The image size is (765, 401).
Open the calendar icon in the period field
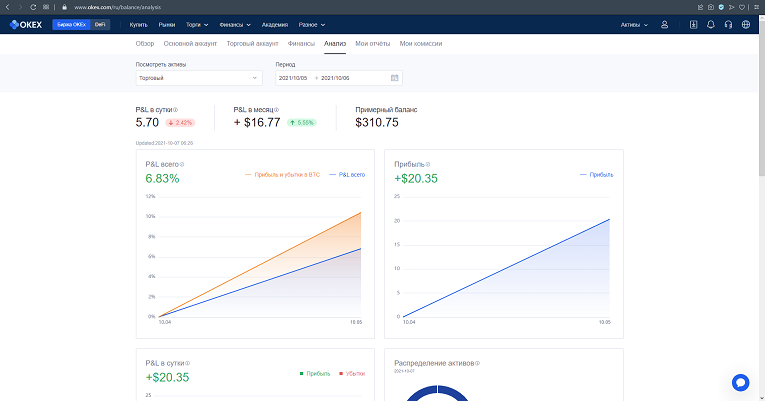pos(395,78)
